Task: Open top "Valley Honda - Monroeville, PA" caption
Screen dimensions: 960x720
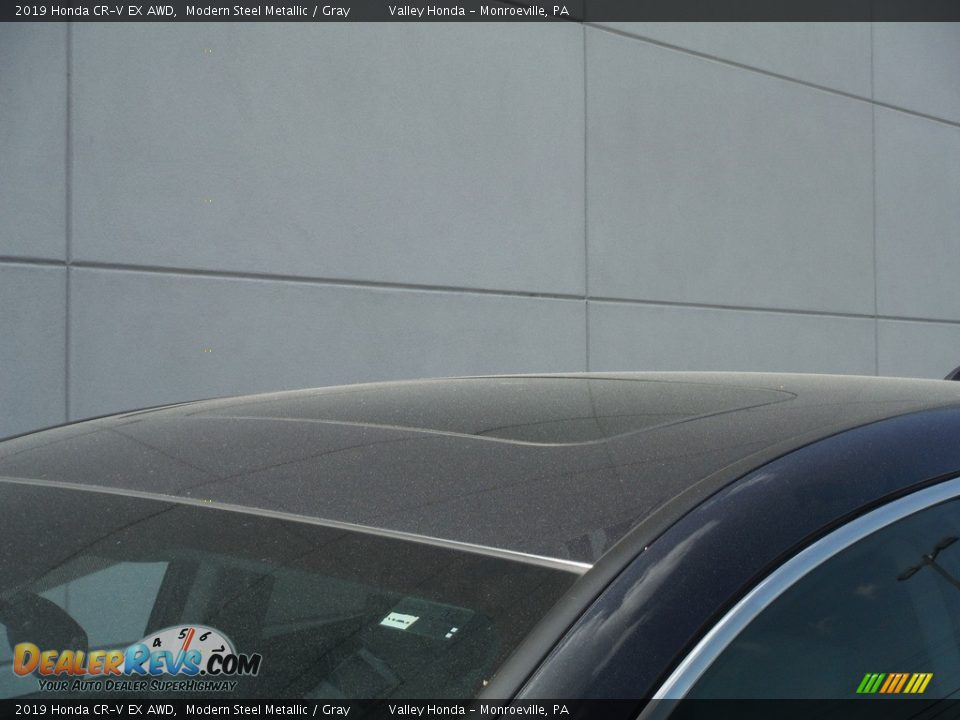Action: point(478,11)
